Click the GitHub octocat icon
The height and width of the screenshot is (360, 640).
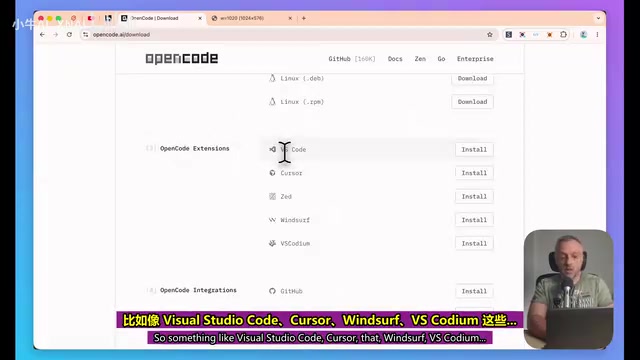272,291
